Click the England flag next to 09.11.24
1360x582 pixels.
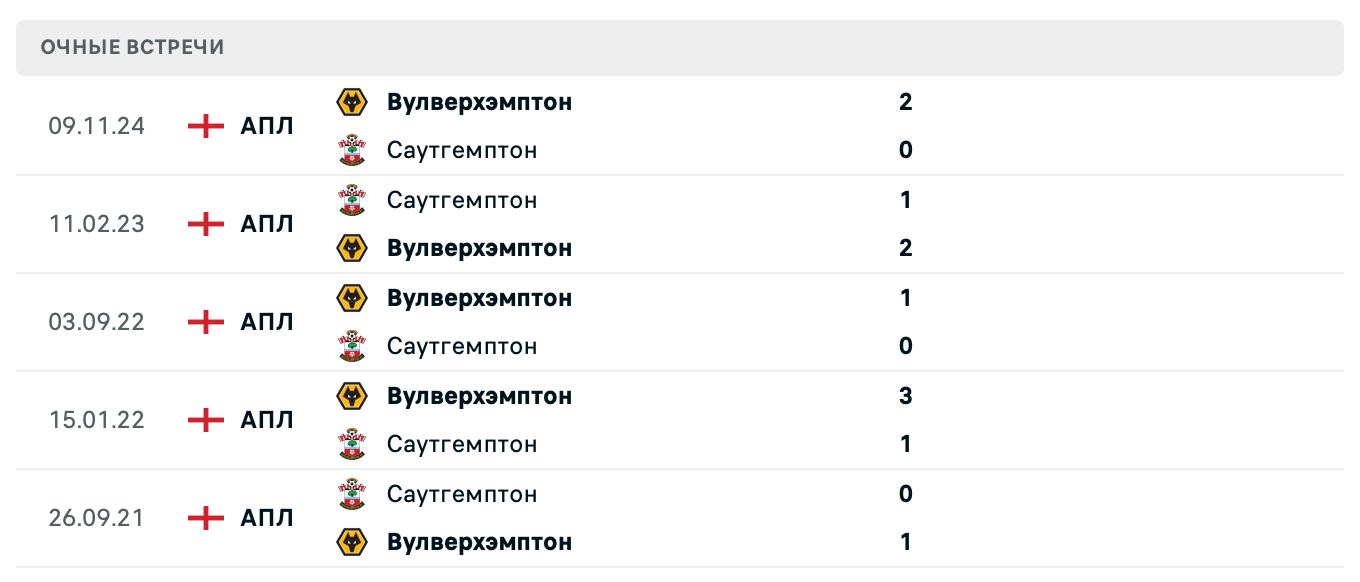click(204, 126)
